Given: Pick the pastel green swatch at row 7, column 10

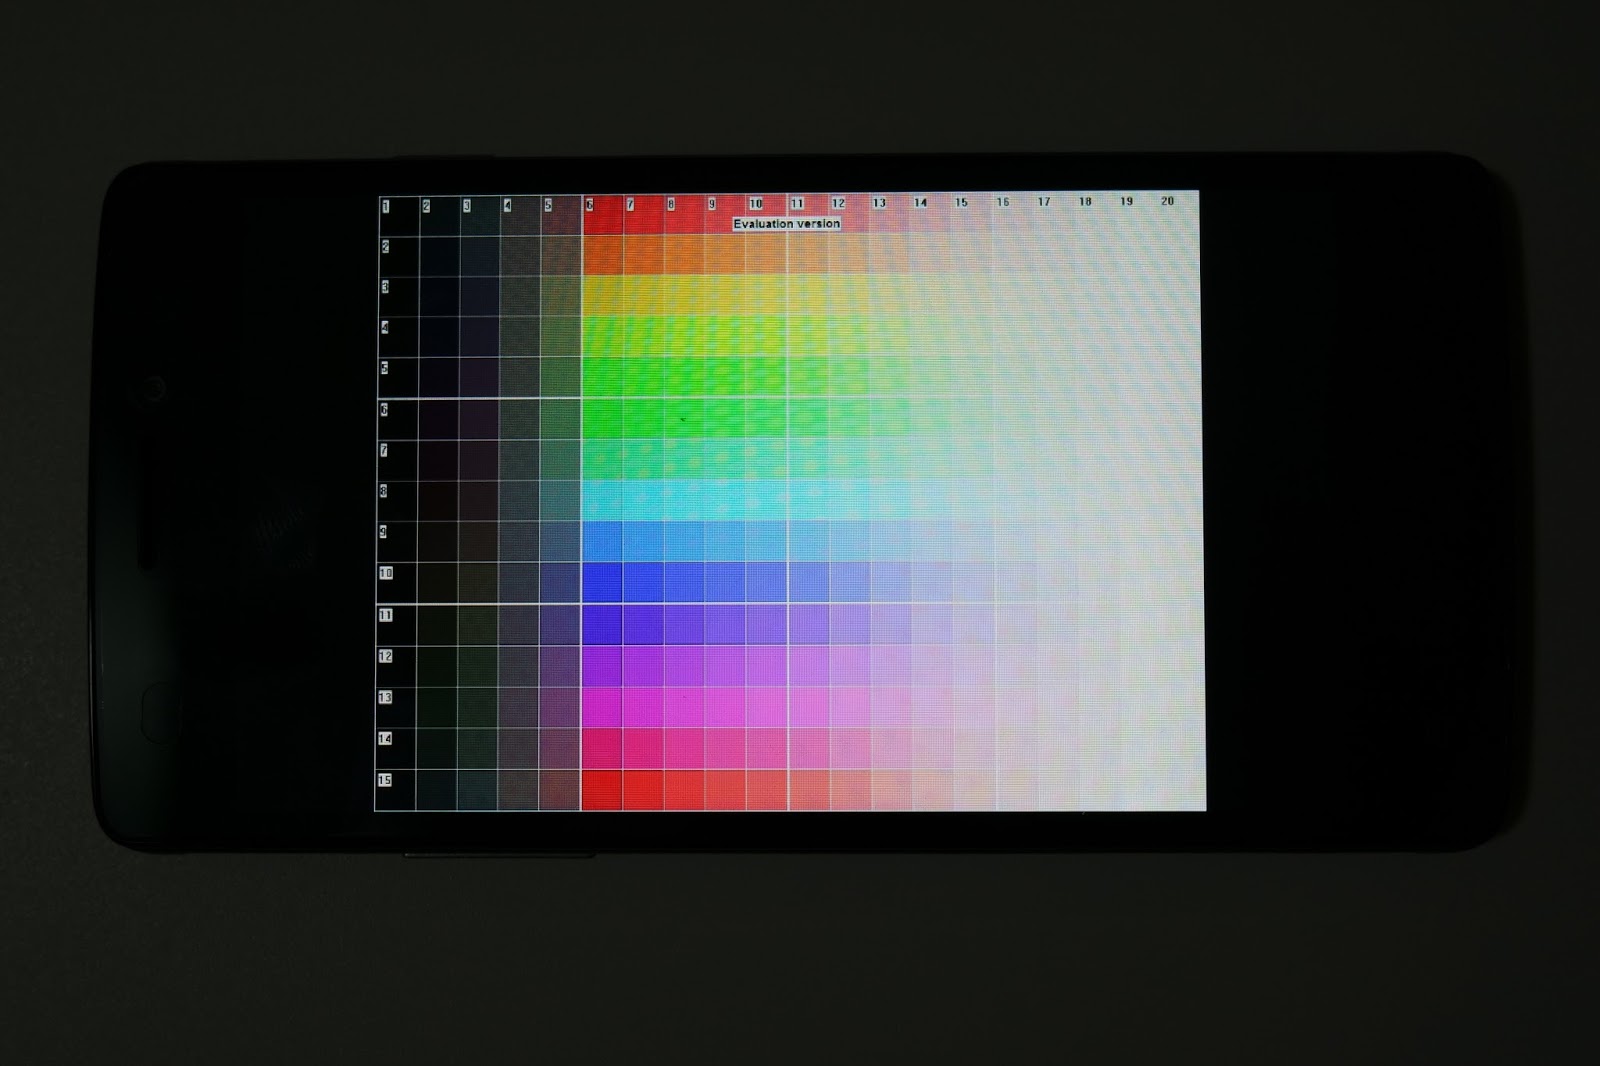Looking at the screenshot, I should tap(767, 460).
